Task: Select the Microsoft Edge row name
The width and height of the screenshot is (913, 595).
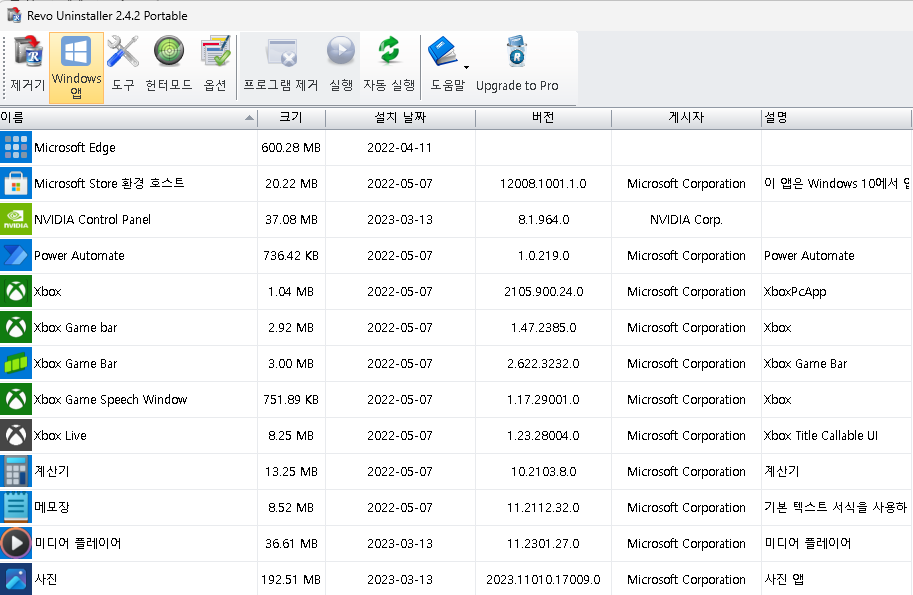Action: click(75, 148)
